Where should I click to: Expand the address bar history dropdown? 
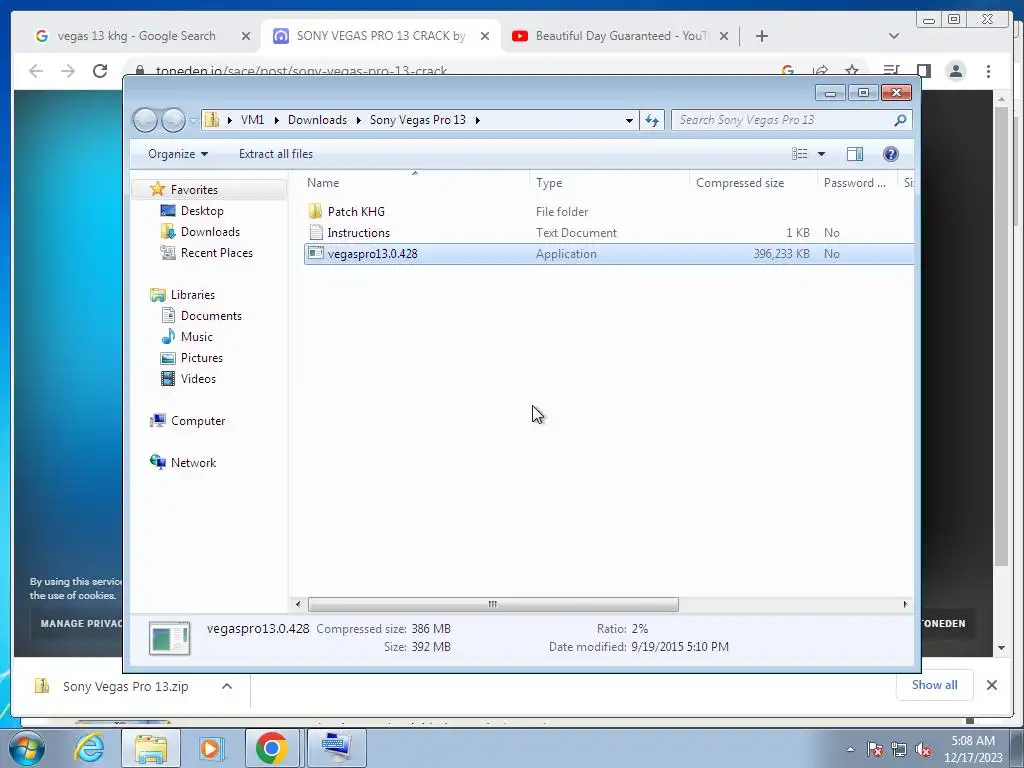[x=629, y=120]
